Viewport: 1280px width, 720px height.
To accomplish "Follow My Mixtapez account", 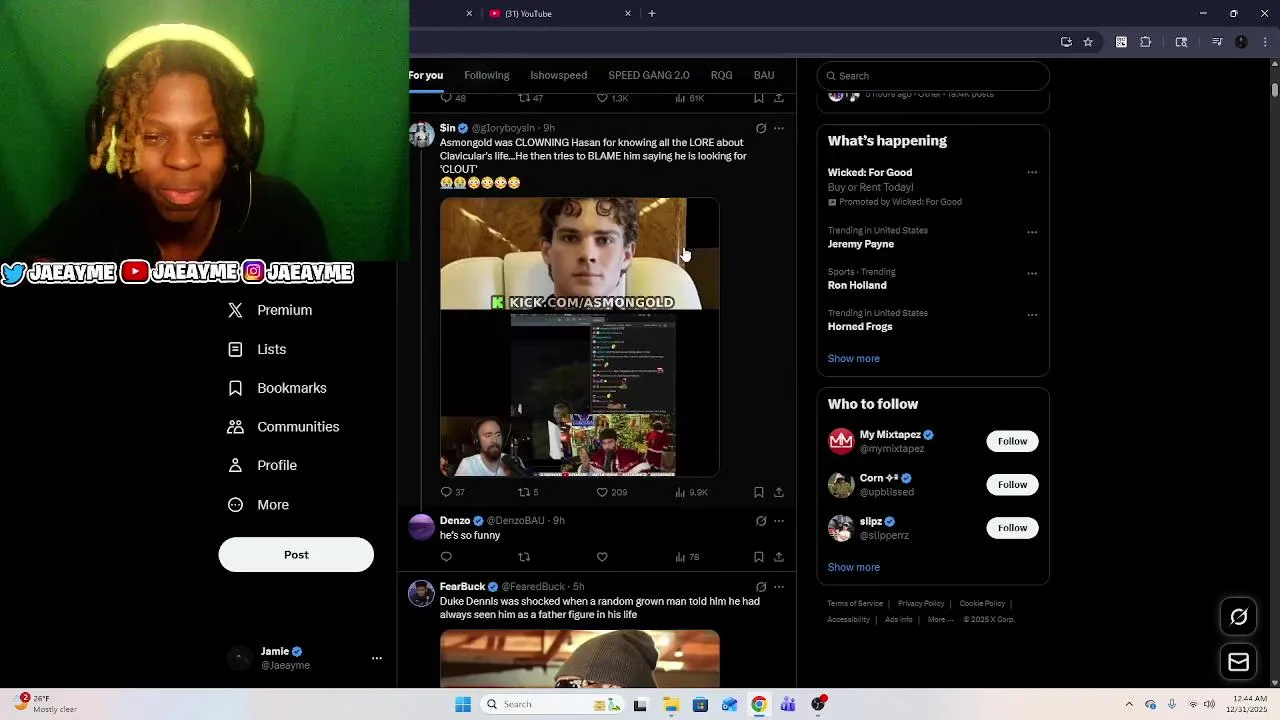I will [x=1012, y=441].
